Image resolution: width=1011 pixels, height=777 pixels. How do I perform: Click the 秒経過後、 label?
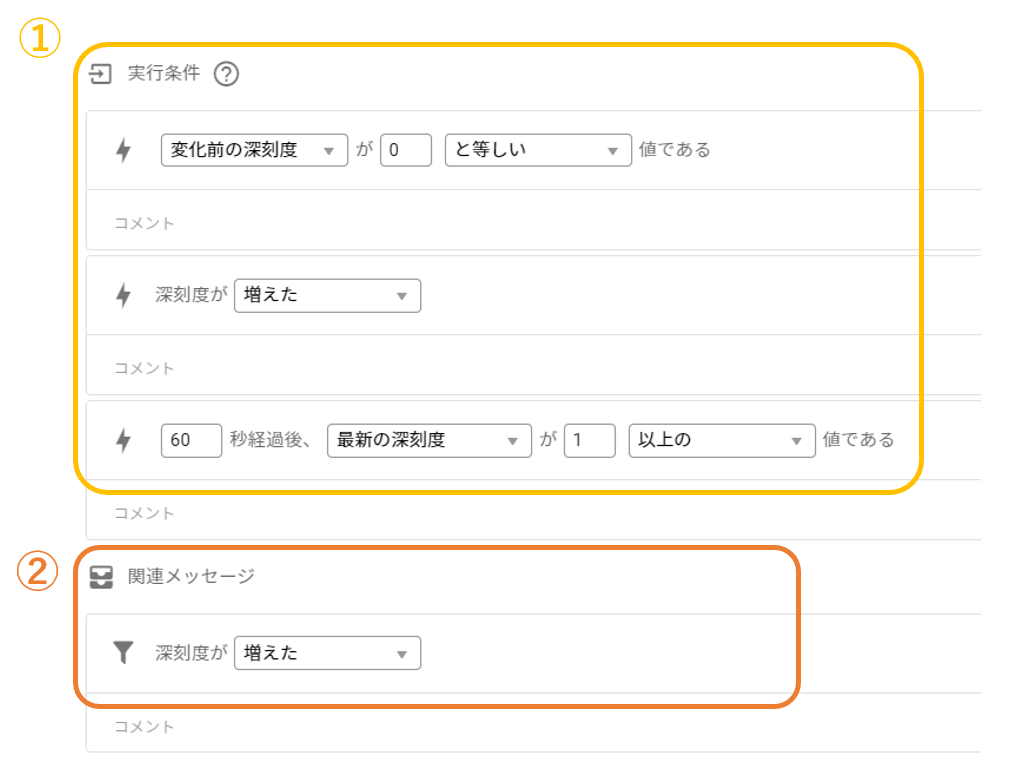[271, 440]
